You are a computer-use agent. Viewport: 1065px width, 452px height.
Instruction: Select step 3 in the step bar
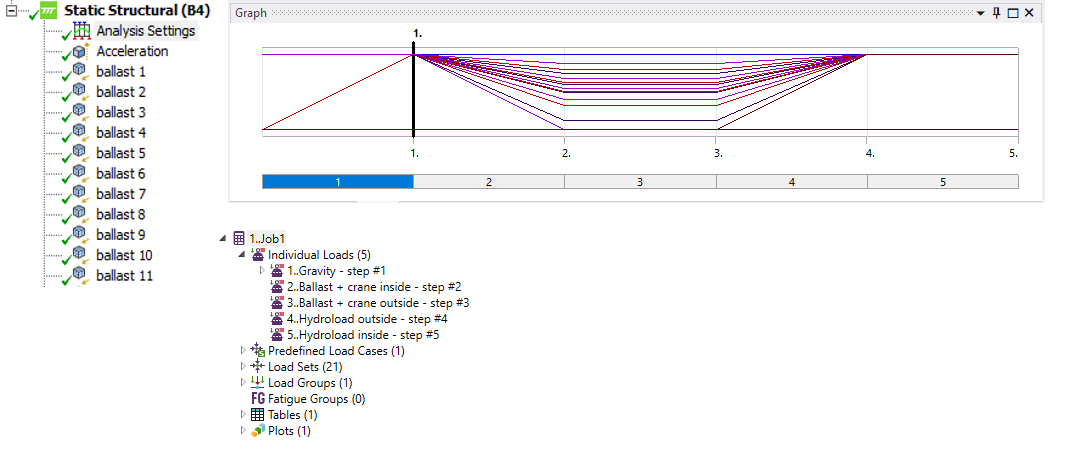click(x=640, y=182)
